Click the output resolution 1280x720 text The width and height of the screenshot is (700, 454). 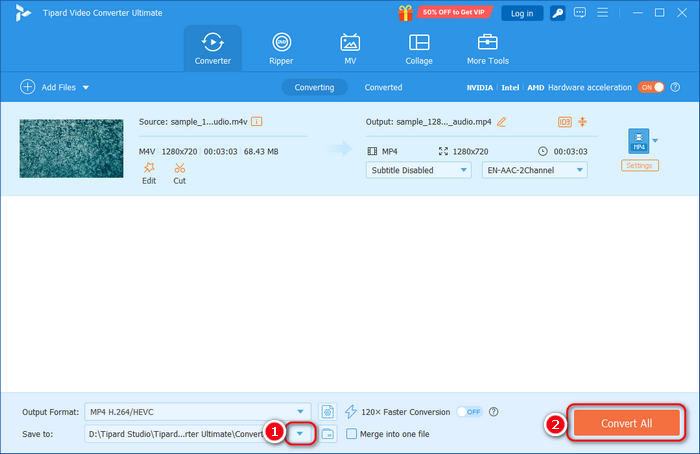[470, 151]
